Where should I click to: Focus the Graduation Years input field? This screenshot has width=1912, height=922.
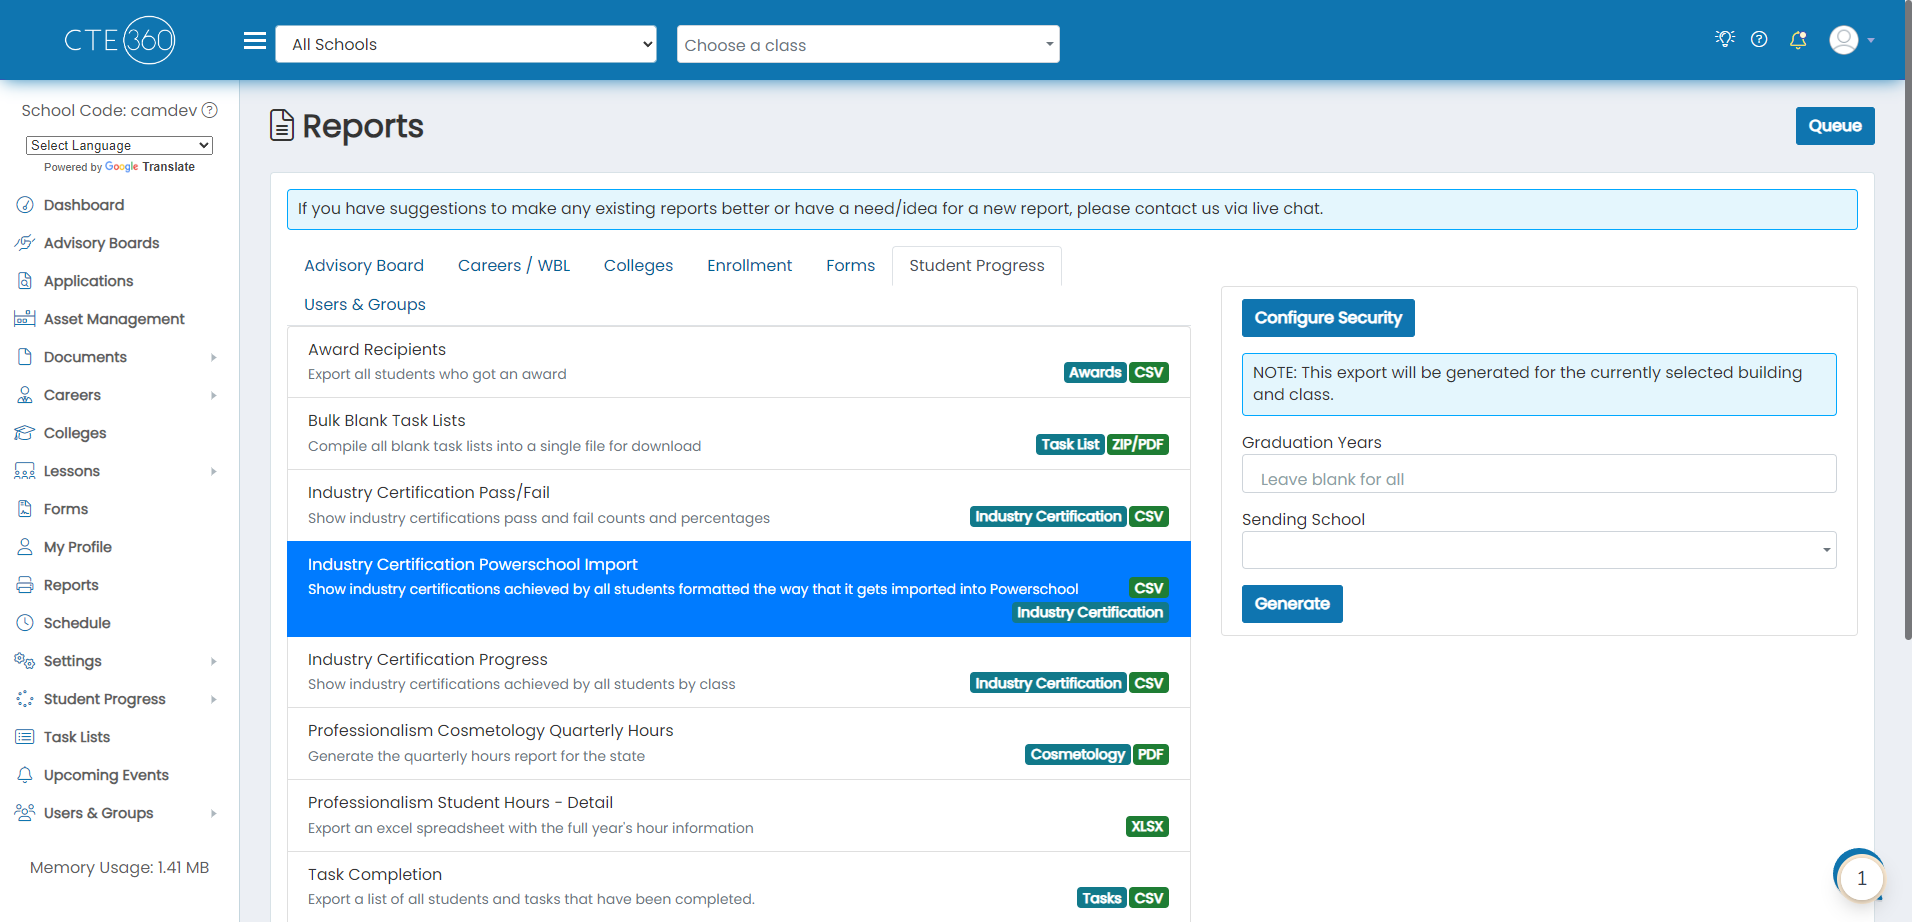[1539, 474]
